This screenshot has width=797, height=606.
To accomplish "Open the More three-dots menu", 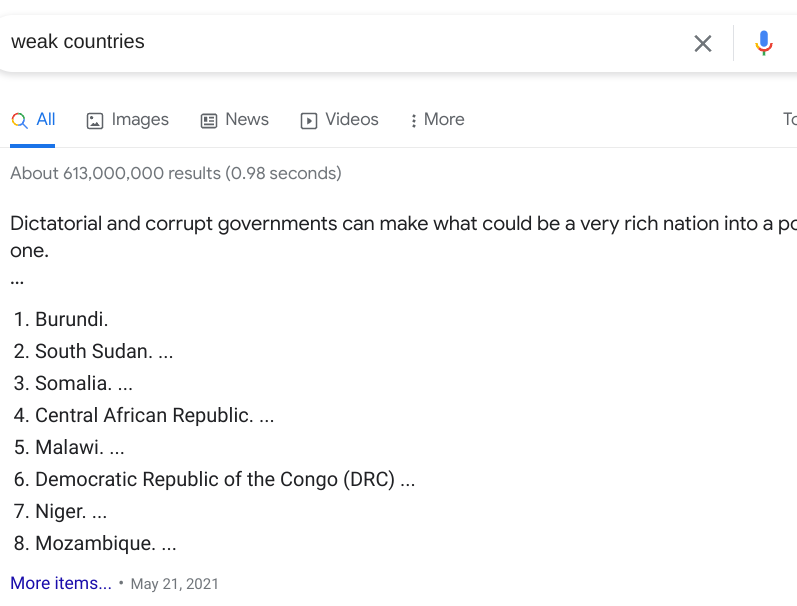I will click(437, 119).
